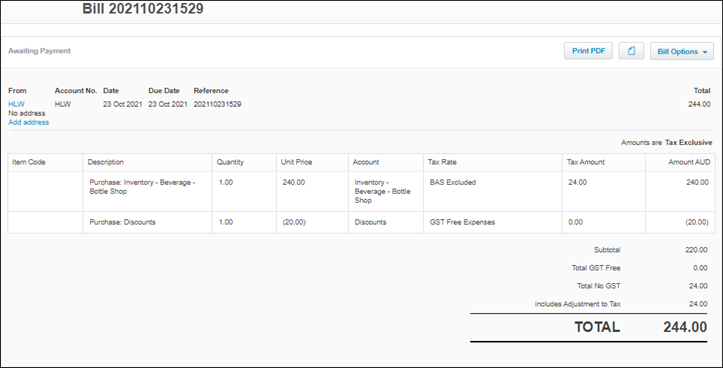Click the Add address link
The width and height of the screenshot is (723, 368).
(29, 122)
